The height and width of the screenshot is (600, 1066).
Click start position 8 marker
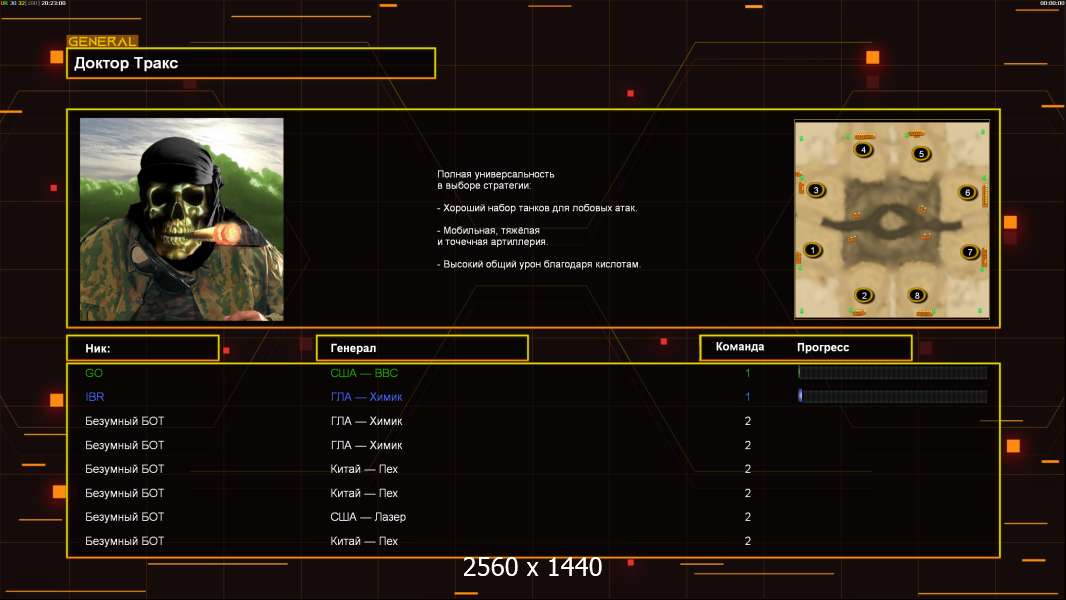tap(917, 295)
